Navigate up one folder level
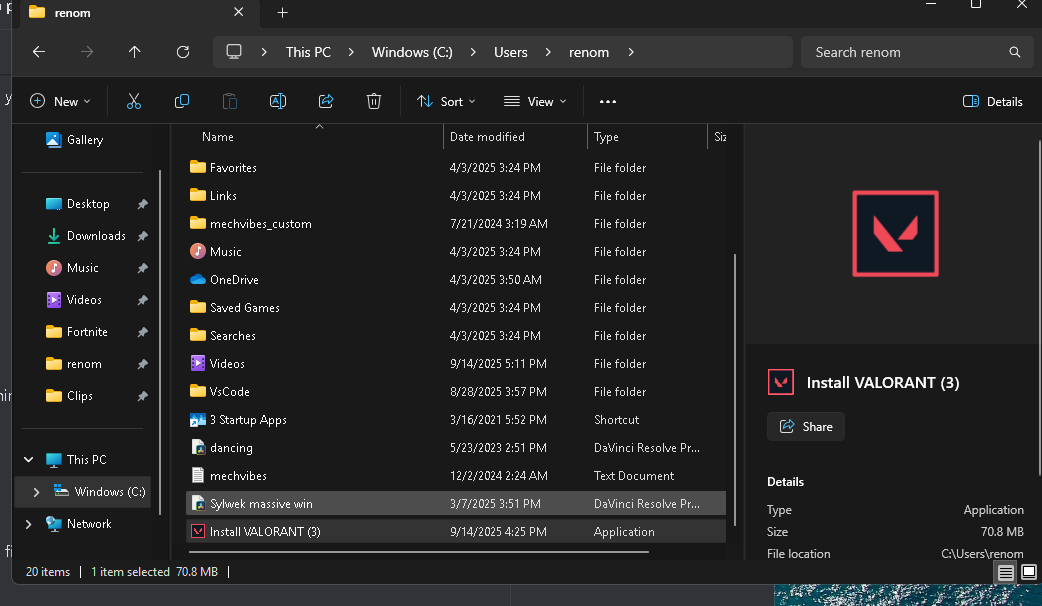 [x=135, y=52]
